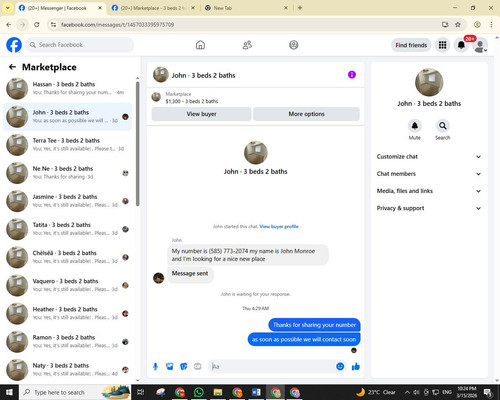Image resolution: width=500 pixels, height=400 pixels.
Task: Open Tatita - 3 beds 2 baths chat
Action: click(68, 229)
